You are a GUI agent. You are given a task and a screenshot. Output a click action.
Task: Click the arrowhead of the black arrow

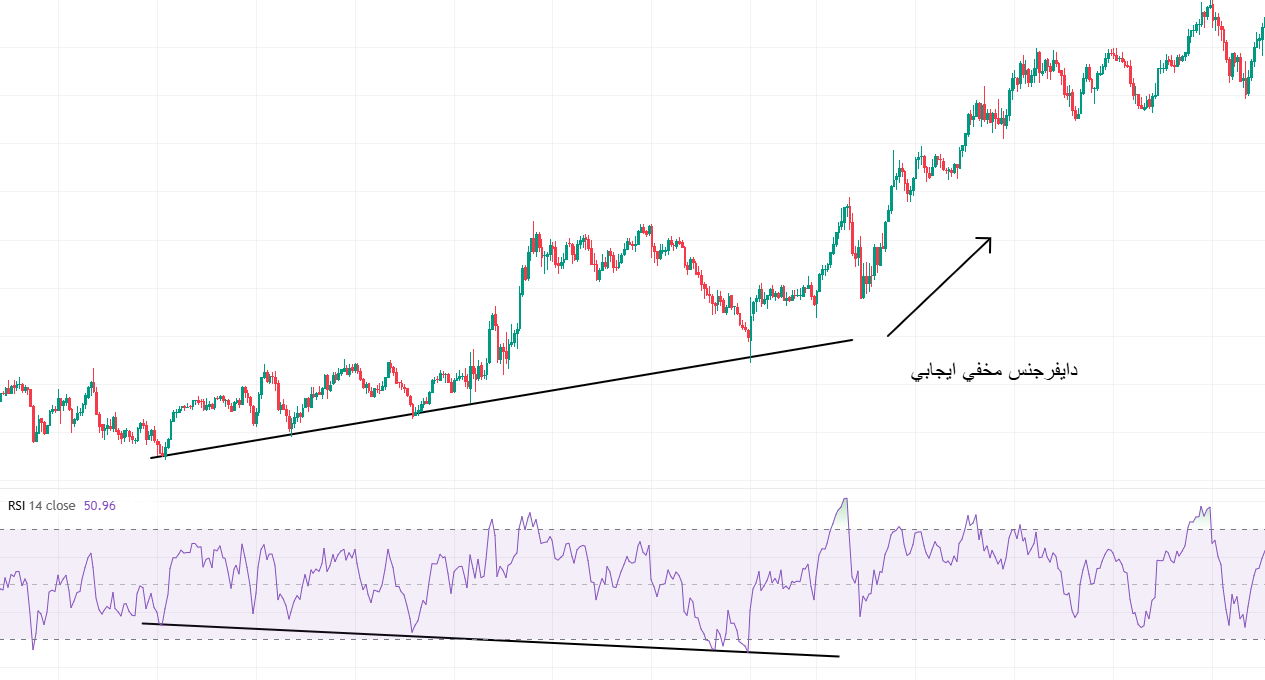coord(988,239)
